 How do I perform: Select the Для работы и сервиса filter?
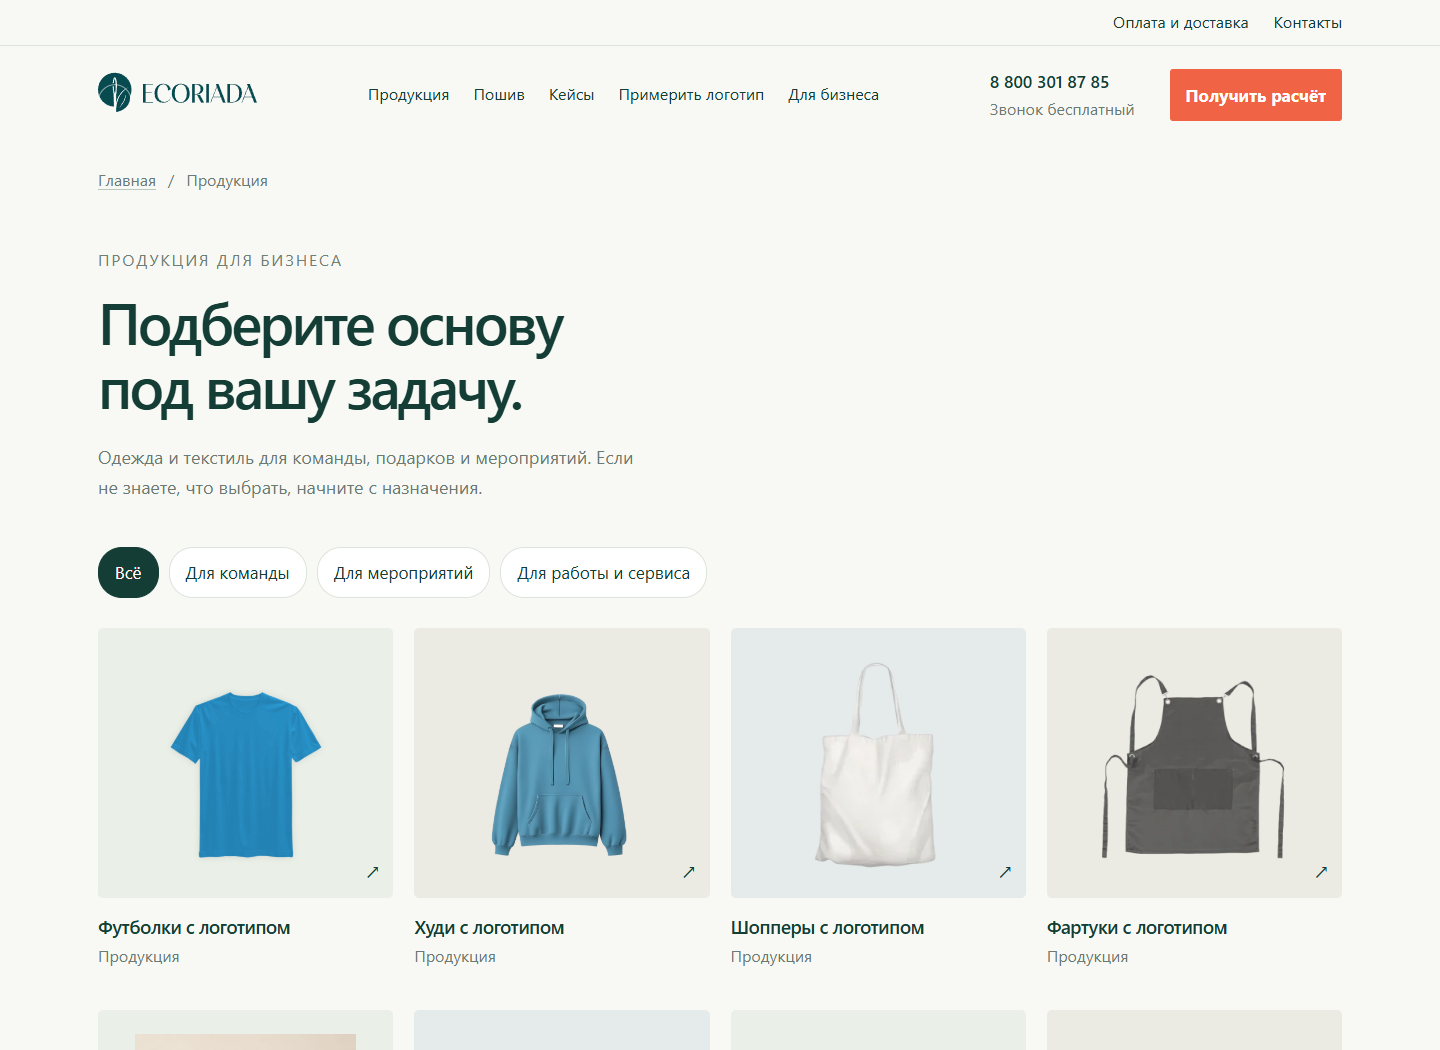603,573
